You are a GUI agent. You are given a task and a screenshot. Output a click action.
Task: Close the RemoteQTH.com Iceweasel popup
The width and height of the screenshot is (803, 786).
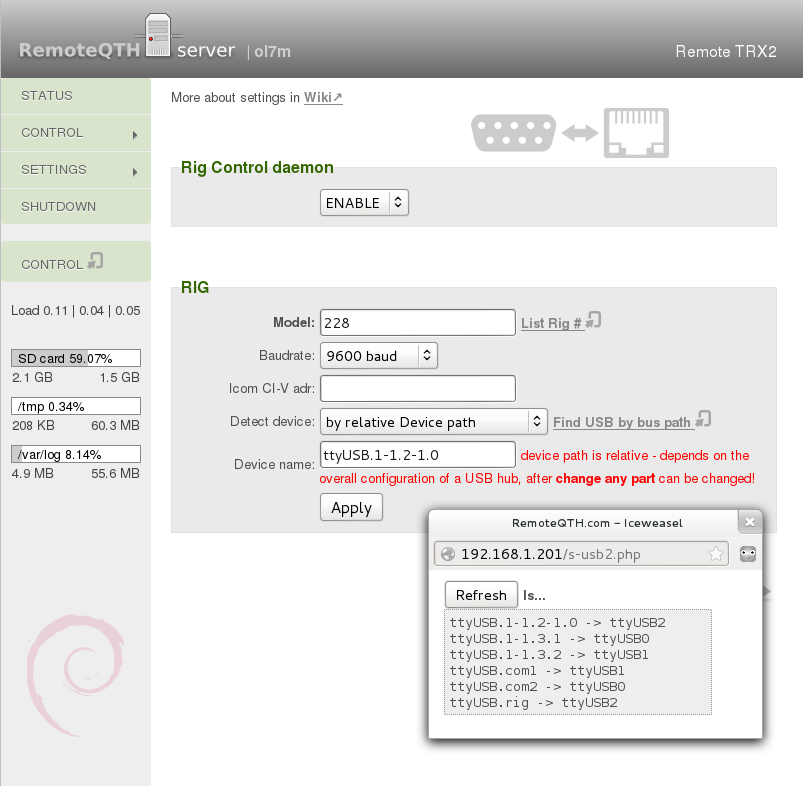[750, 522]
